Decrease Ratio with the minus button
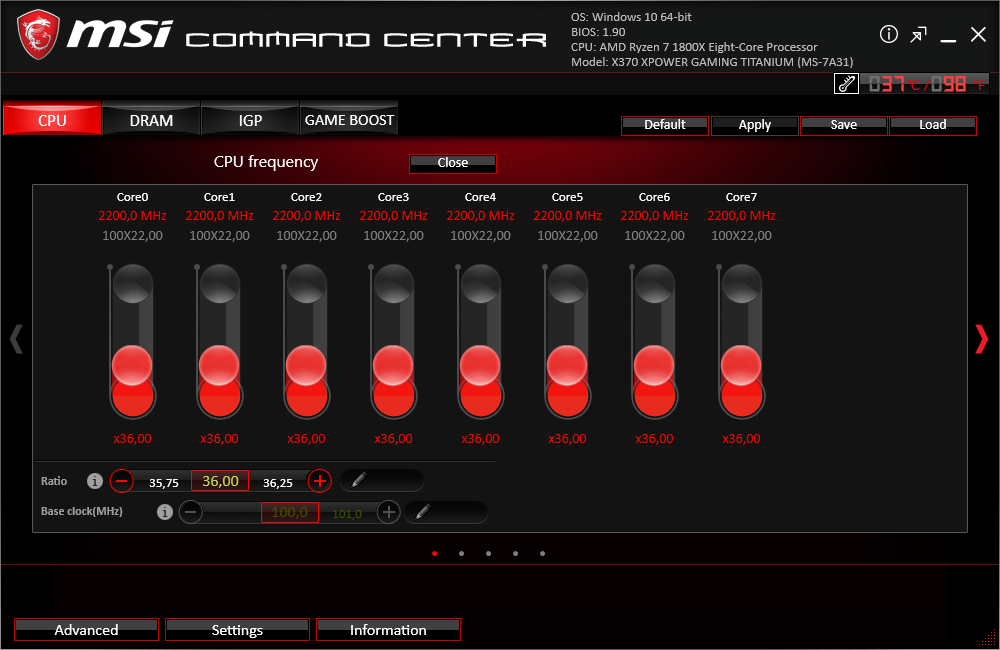1000x650 pixels. pos(121,480)
